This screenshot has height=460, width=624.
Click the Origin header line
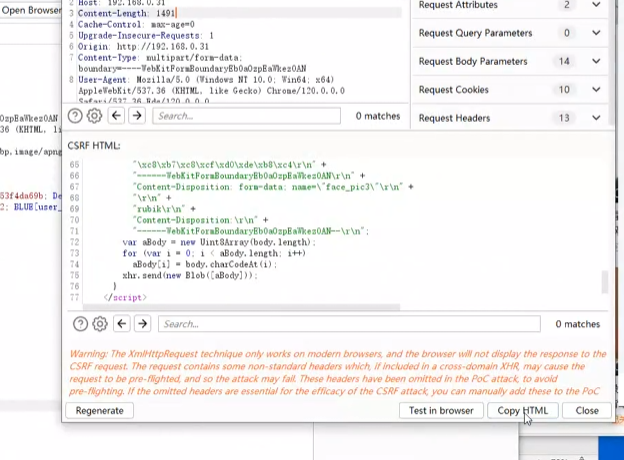(x=143, y=47)
